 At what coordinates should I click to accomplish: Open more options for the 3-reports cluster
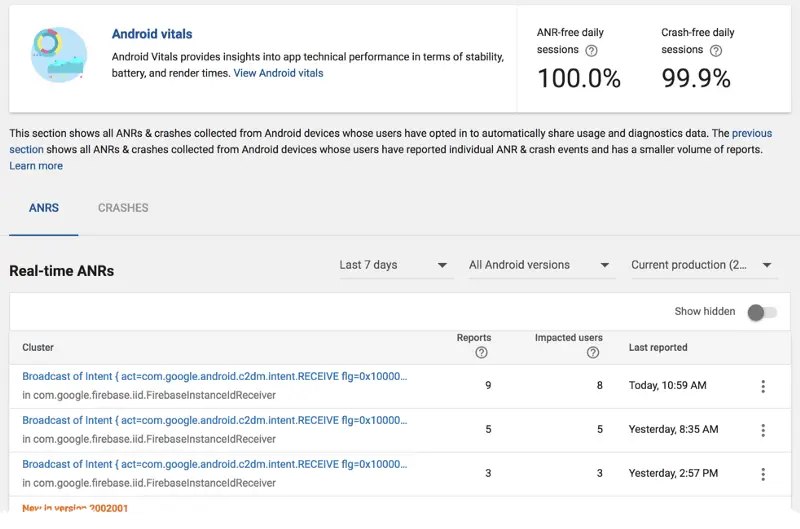pyautogui.click(x=763, y=474)
